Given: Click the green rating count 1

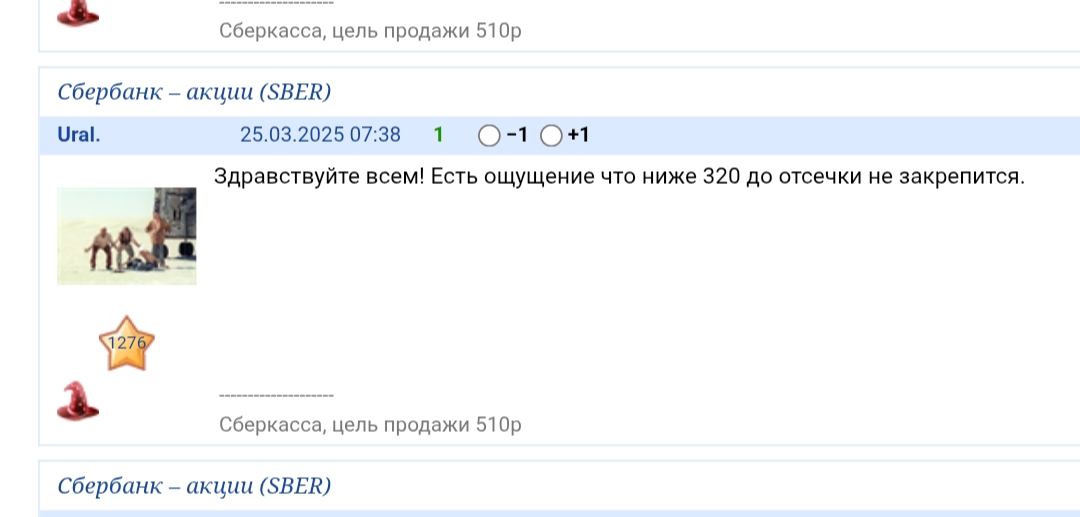Looking at the screenshot, I should tap(438, 135).
